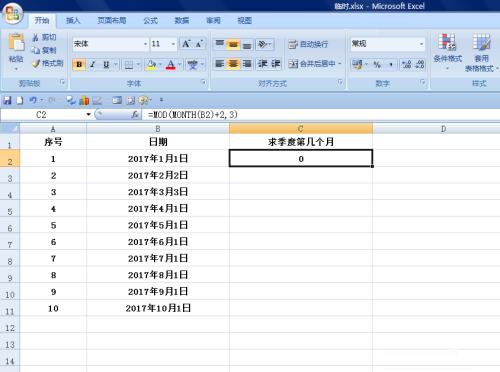This screenshot has height=372, width=500.
Task: Toggle Italic formatting button
Action: pyautogui.click(x=93, y=64)
